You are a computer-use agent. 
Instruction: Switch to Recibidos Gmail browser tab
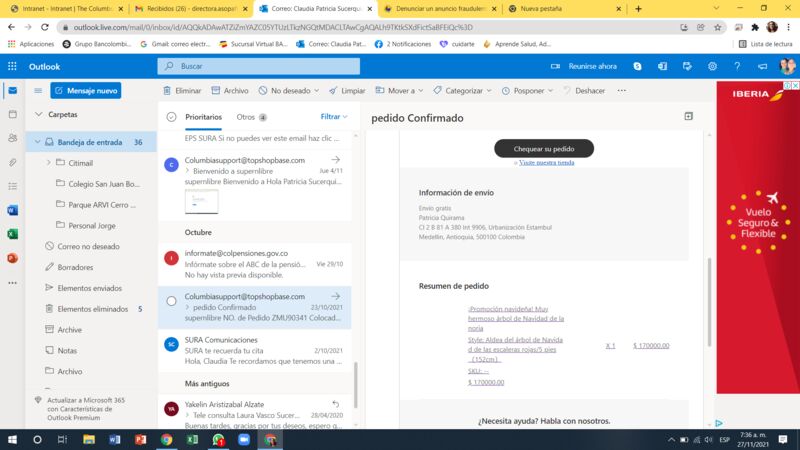[x=191, y=9]
